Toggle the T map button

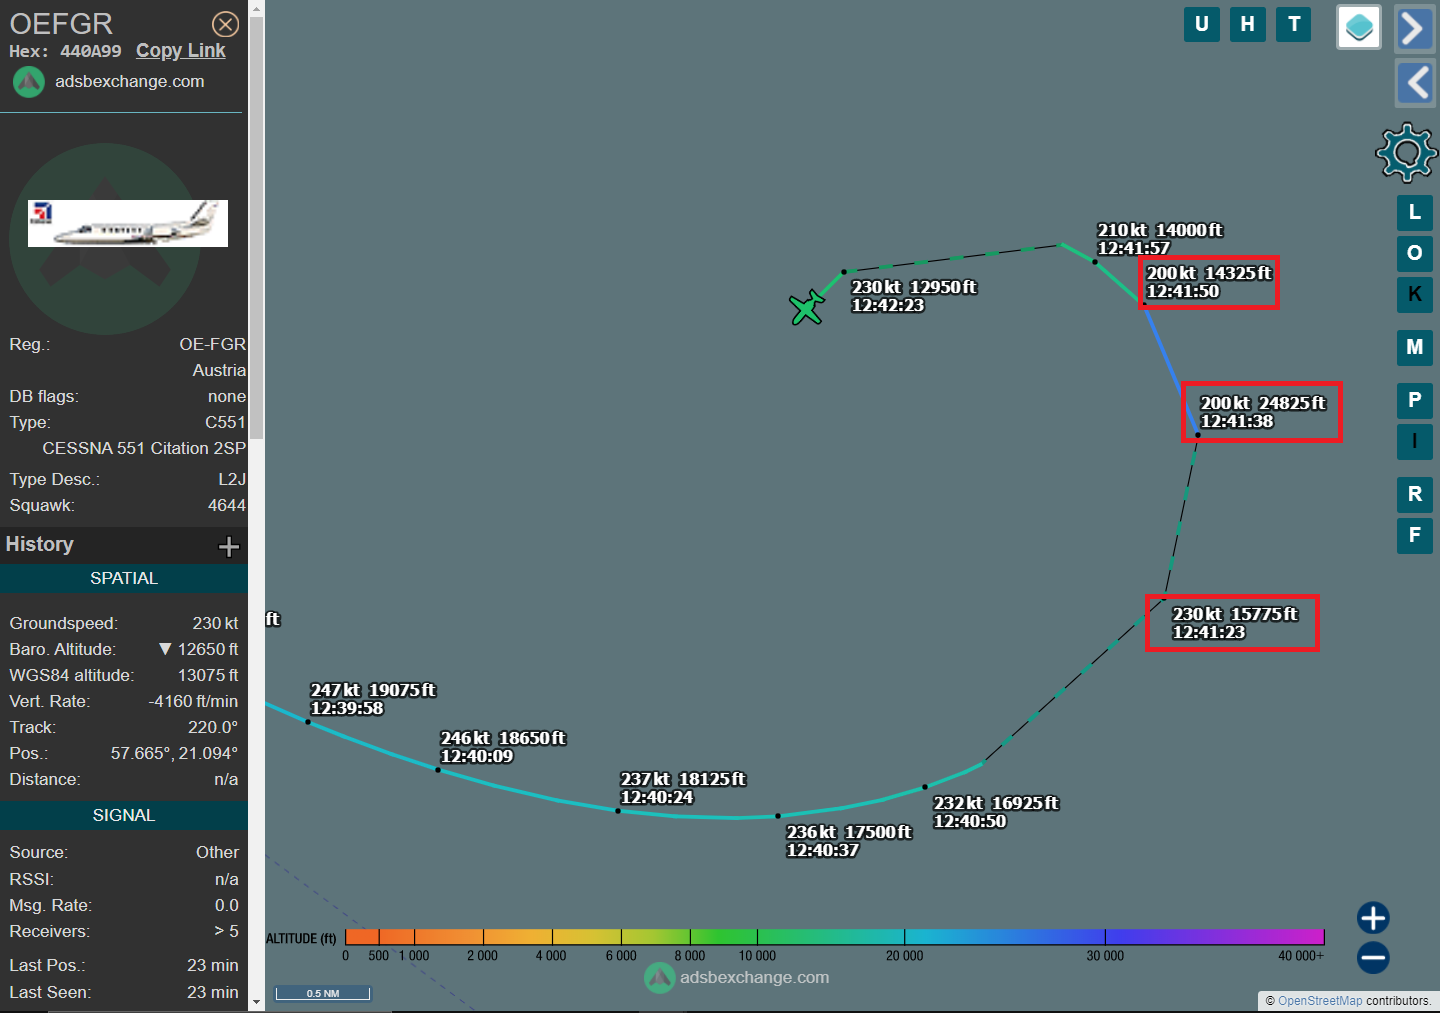coord(1294,24)
